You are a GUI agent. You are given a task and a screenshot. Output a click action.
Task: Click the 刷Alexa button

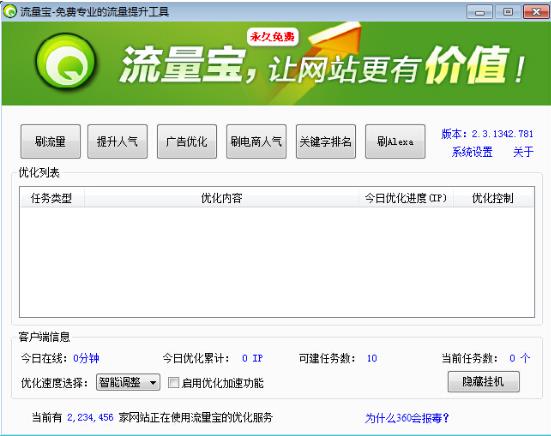(395, 142)
